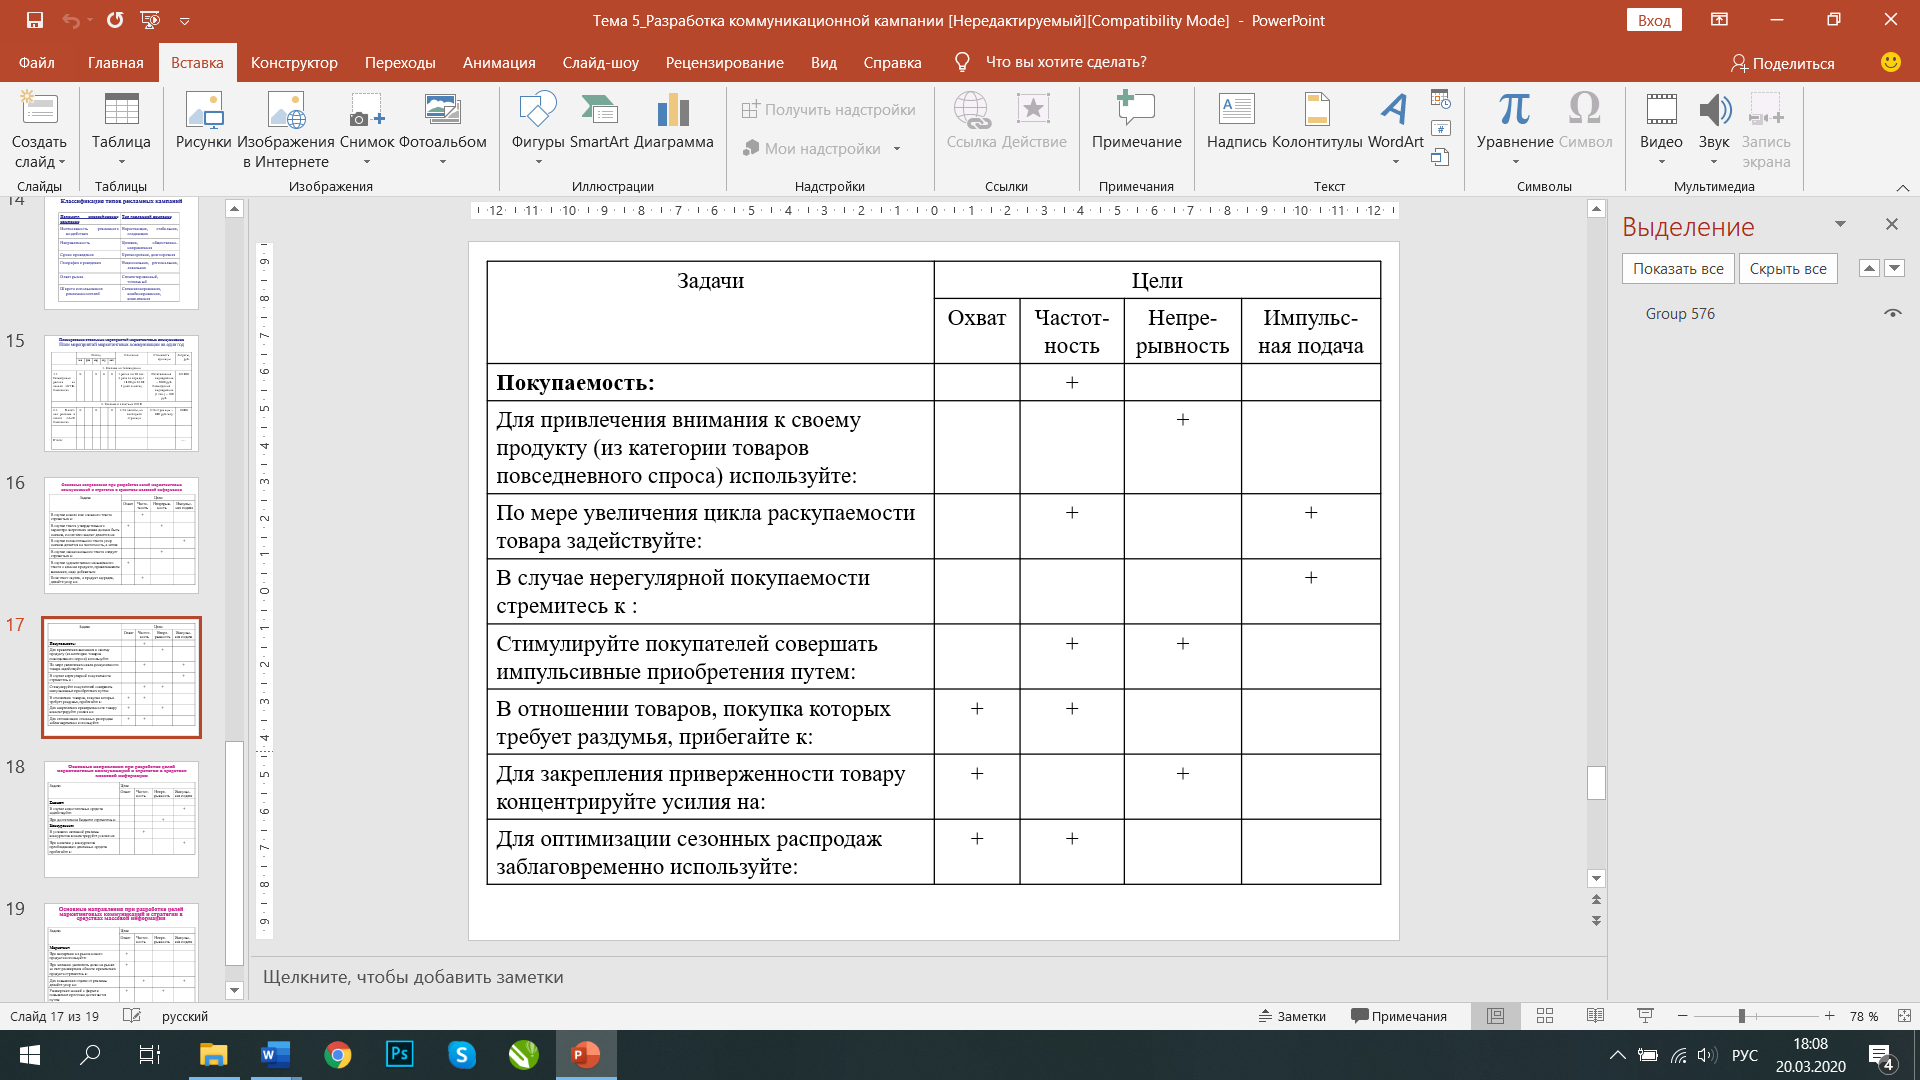The height and width of the screenshot is (1080, 1920).
Task: Click the Undo arrow icon
Action: click(71, 20)
